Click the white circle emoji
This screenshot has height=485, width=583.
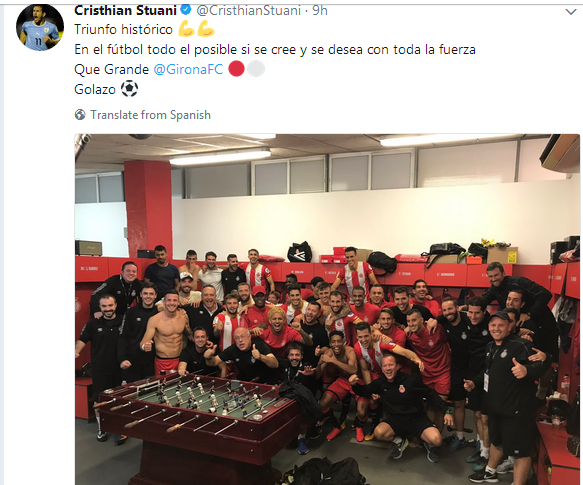[256, 69]
